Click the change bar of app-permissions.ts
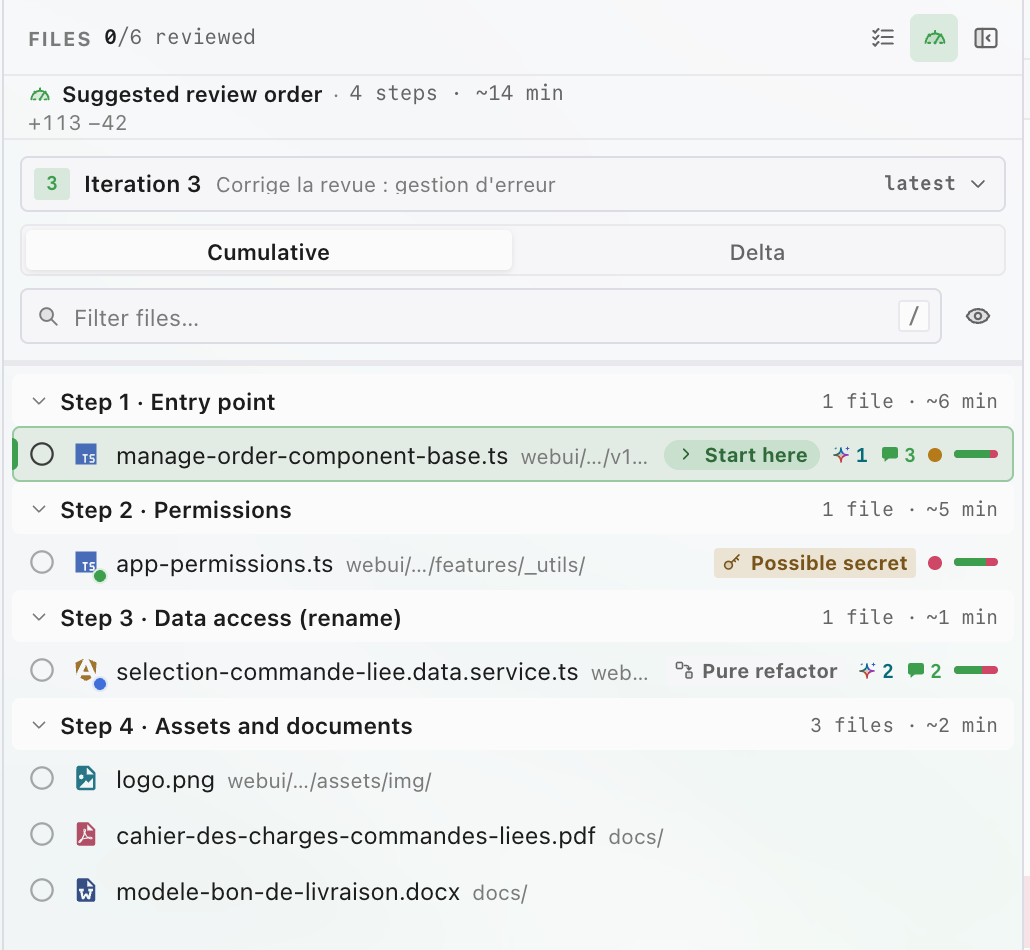 [975, 562]
